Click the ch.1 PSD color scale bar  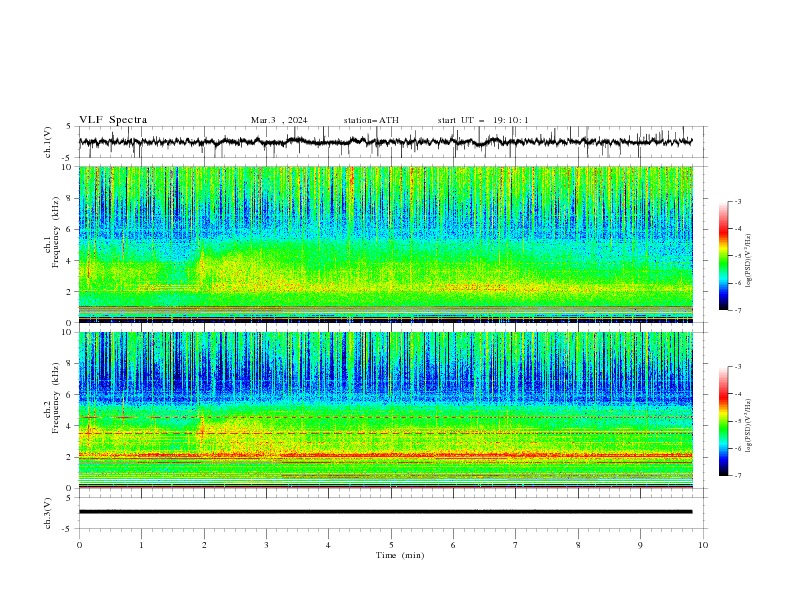(x=723, y=255)
